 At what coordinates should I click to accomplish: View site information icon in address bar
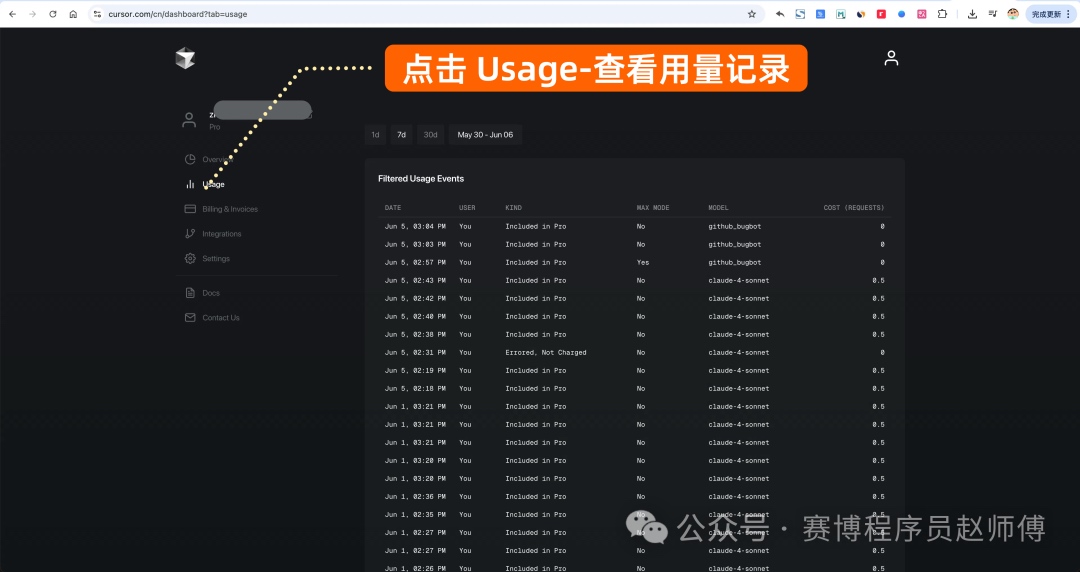pyautogui.click(x=97, y=14)
